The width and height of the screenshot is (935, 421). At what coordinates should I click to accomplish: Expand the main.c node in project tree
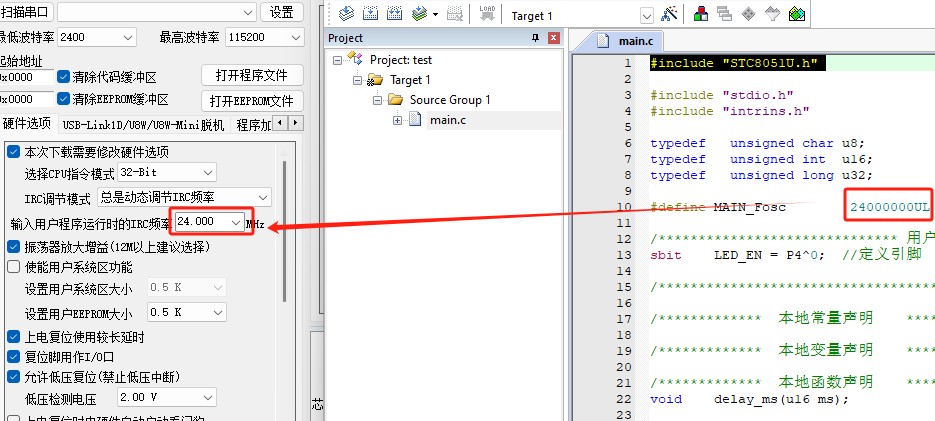[397, 120]
